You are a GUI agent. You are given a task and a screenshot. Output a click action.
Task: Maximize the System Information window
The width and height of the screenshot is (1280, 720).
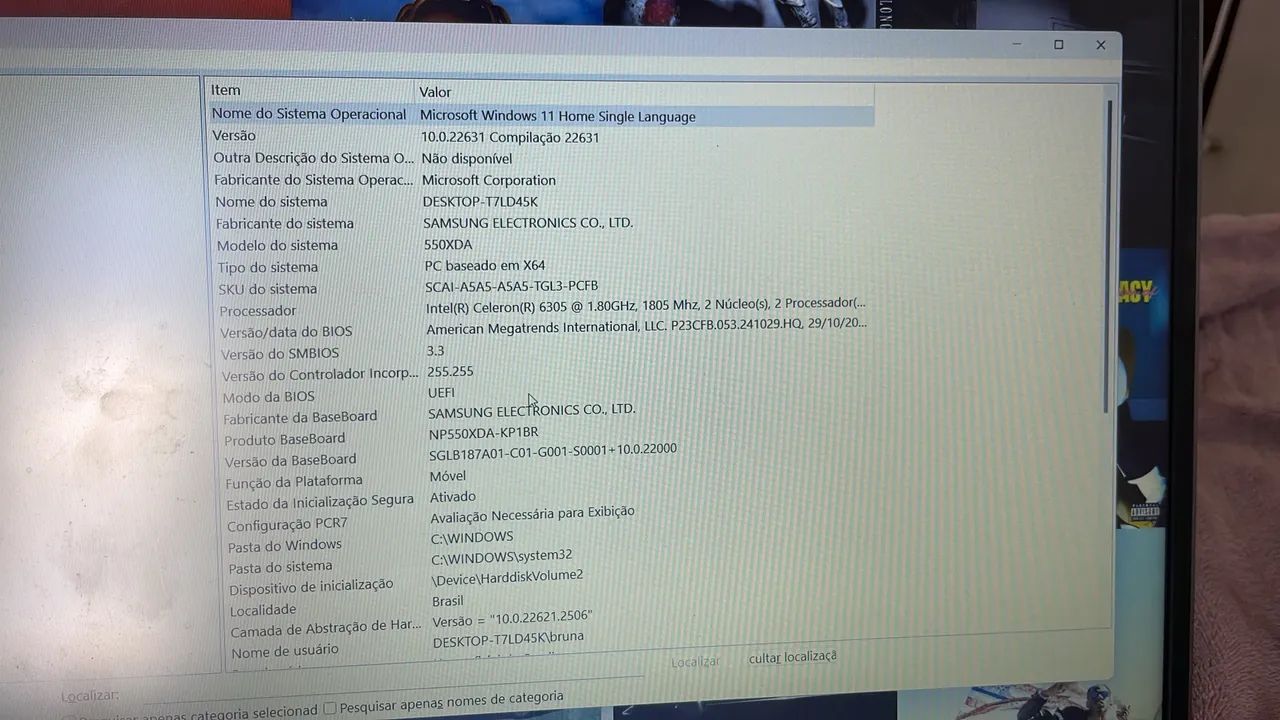pos(1059,44)
